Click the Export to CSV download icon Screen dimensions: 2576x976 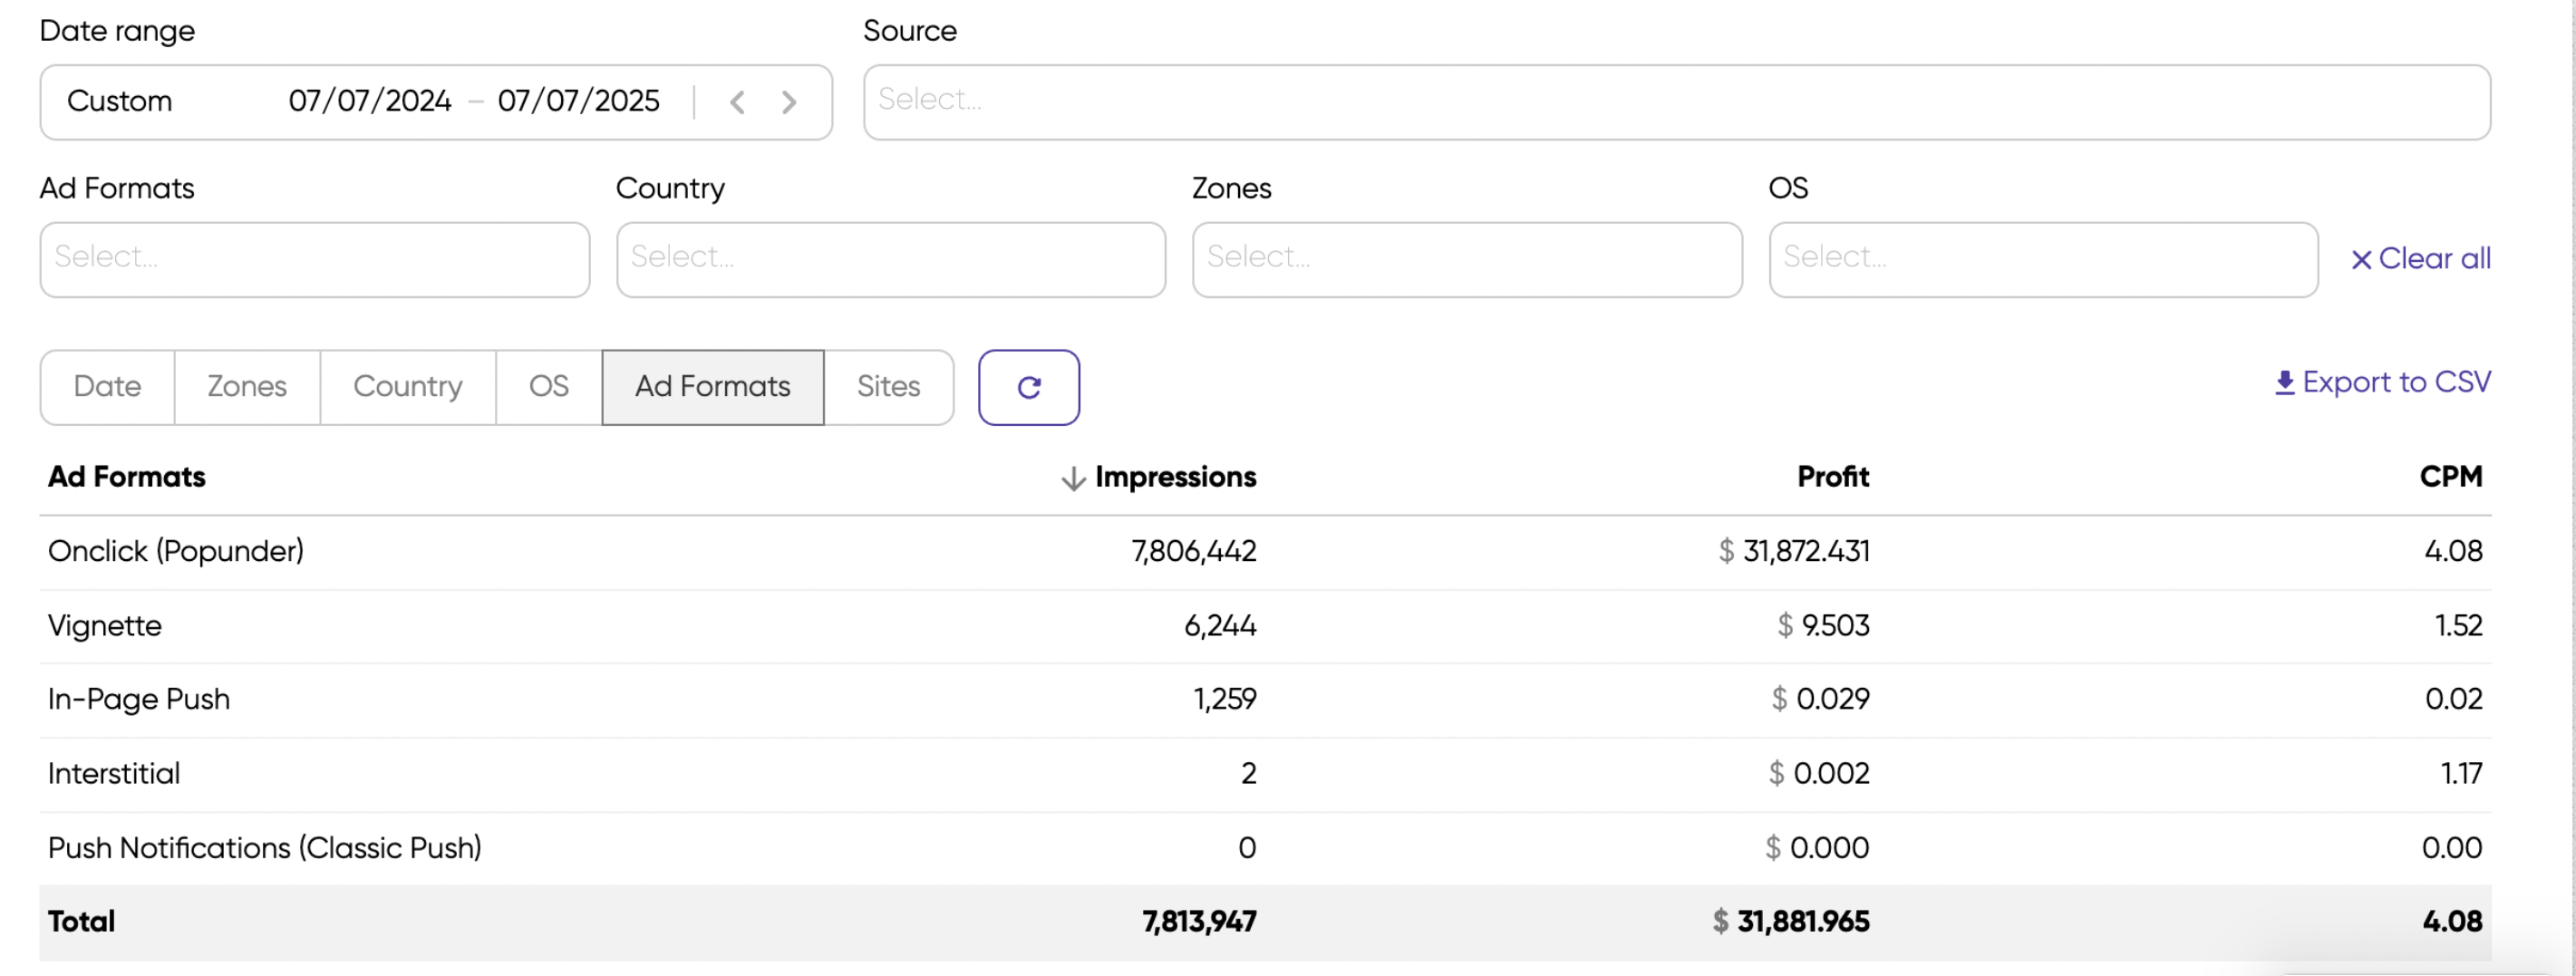[x=2284, y=383]
